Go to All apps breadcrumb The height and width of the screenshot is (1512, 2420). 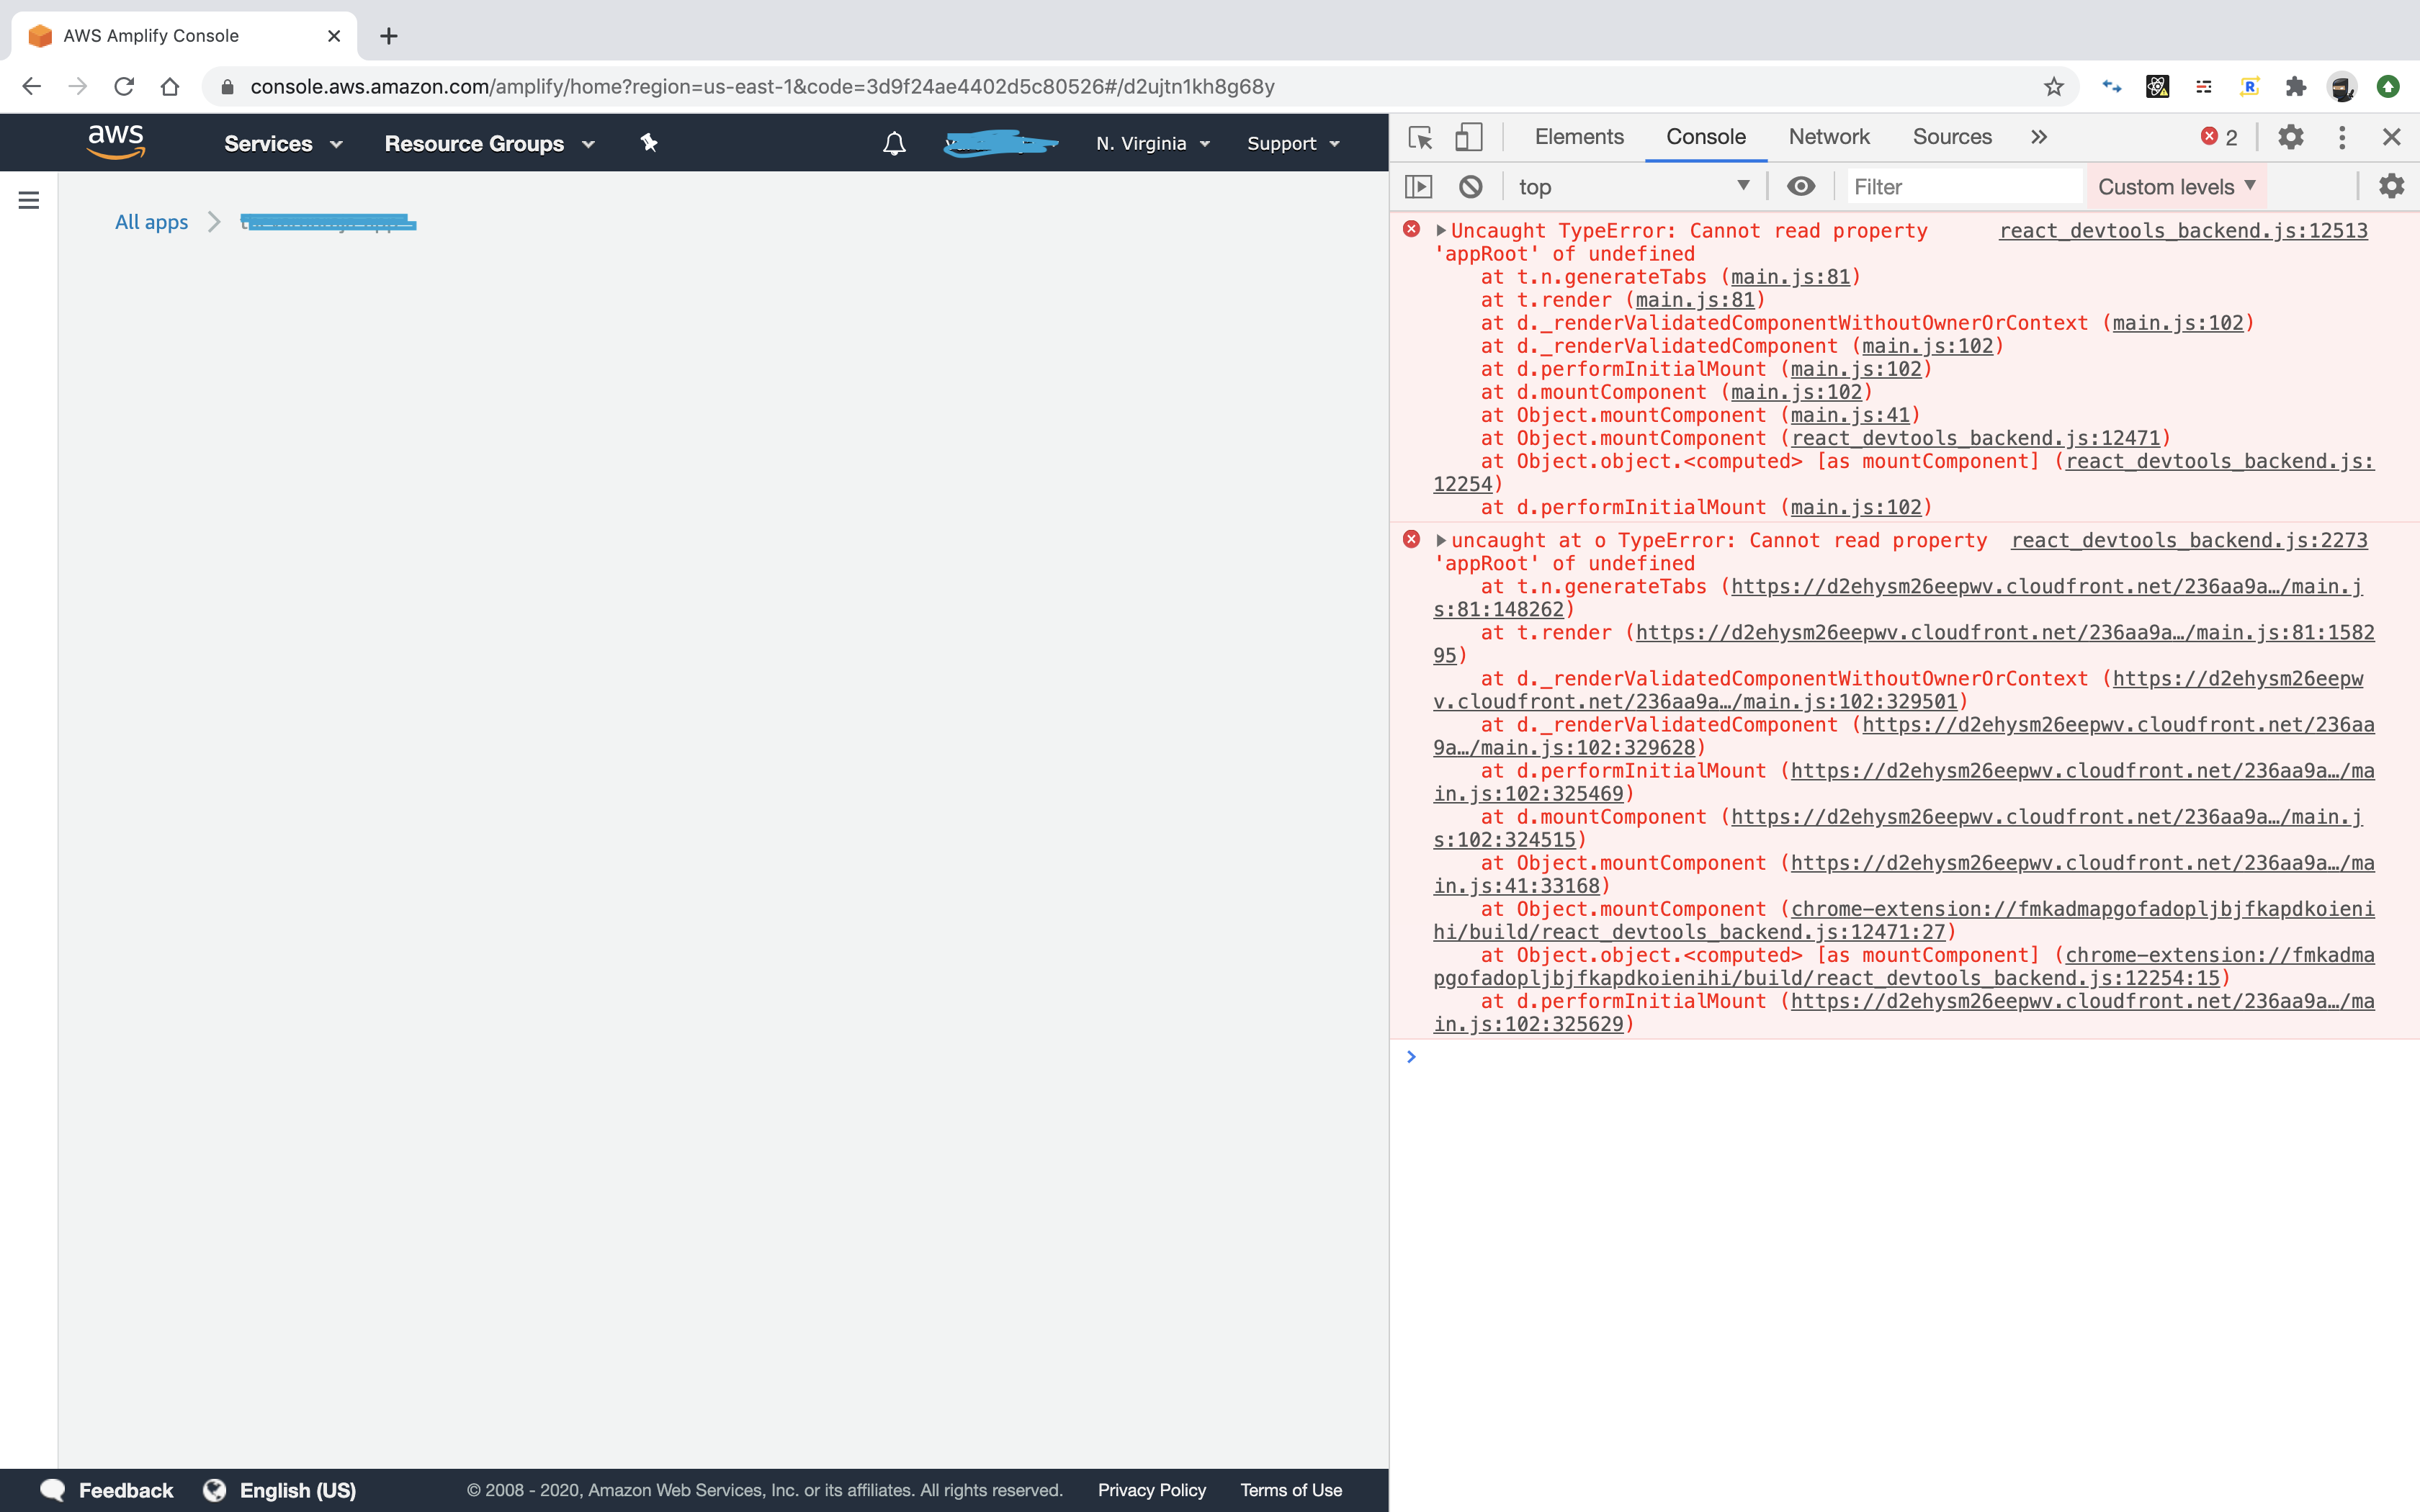click(152, 222)
